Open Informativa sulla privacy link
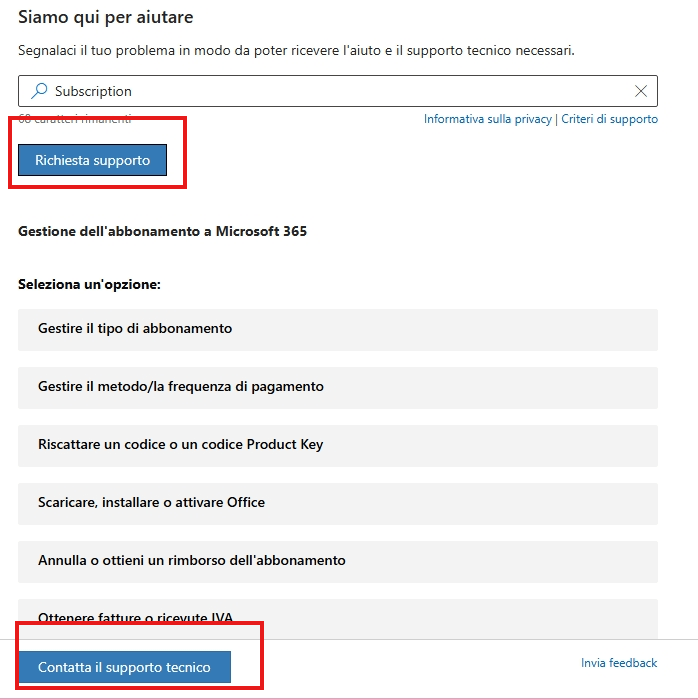The image size is (698, 700). click(488, 119)
